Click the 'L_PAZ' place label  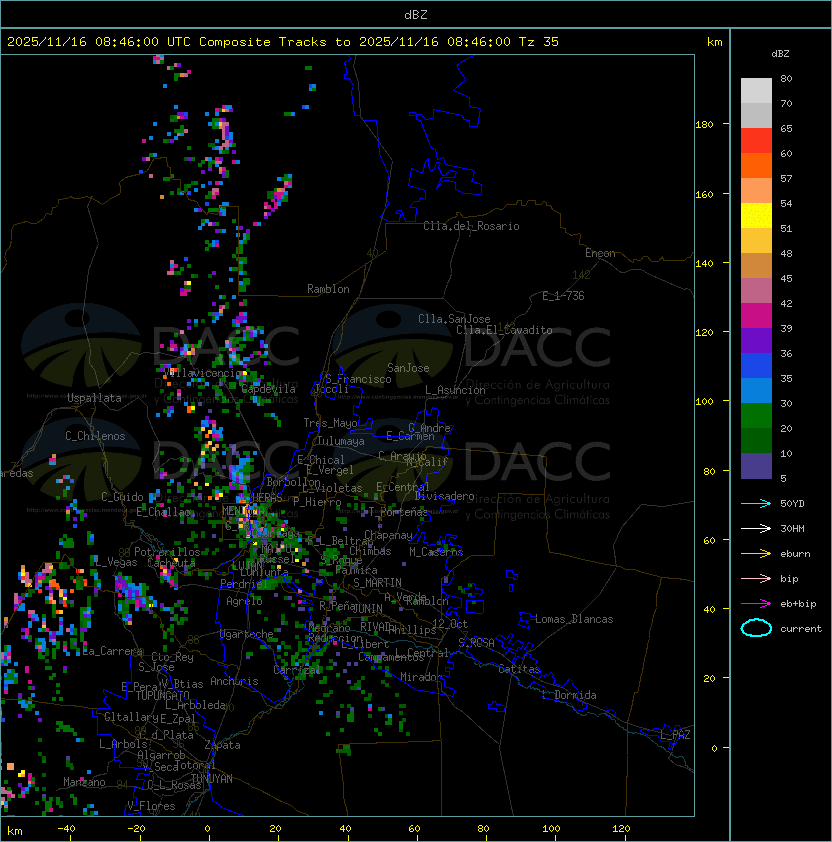coord(675,735)
